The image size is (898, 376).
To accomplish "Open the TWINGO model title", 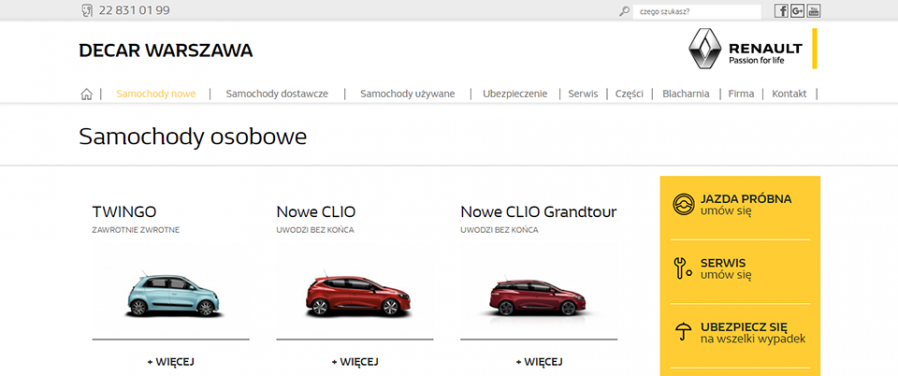I will (124, 212).
